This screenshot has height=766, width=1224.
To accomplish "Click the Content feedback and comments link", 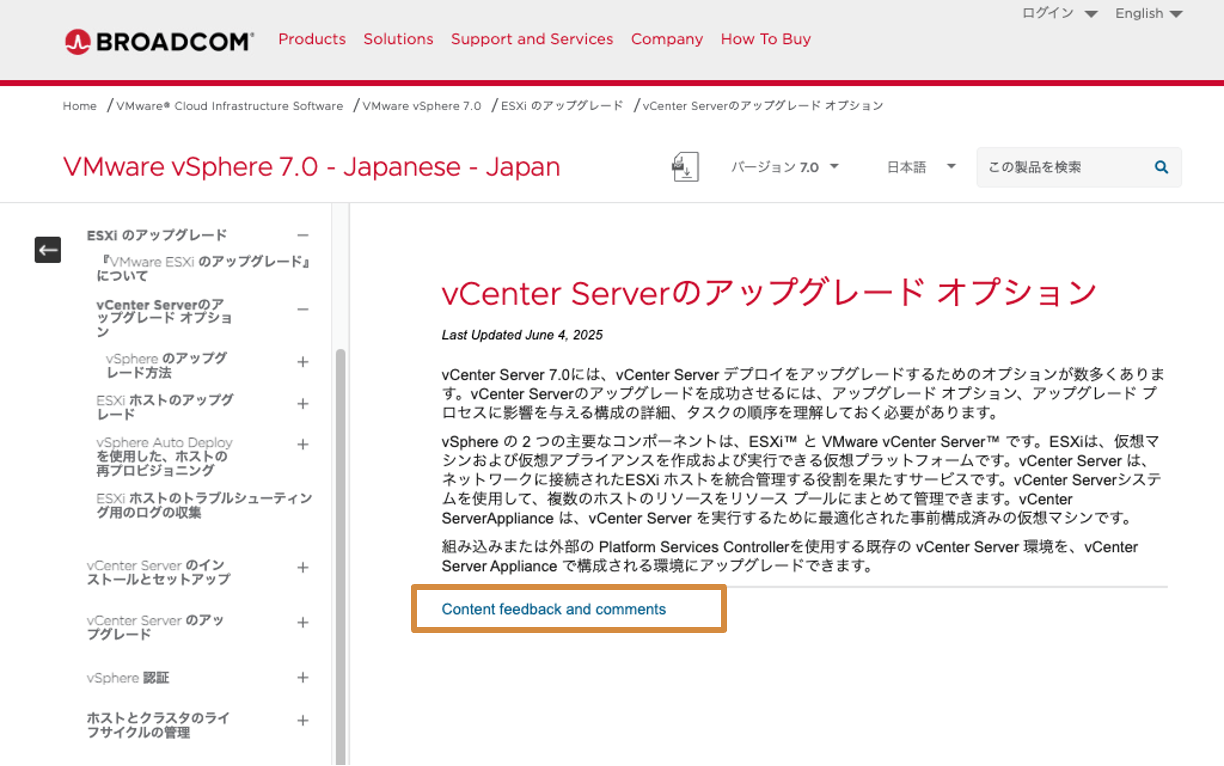I will 554,608.
